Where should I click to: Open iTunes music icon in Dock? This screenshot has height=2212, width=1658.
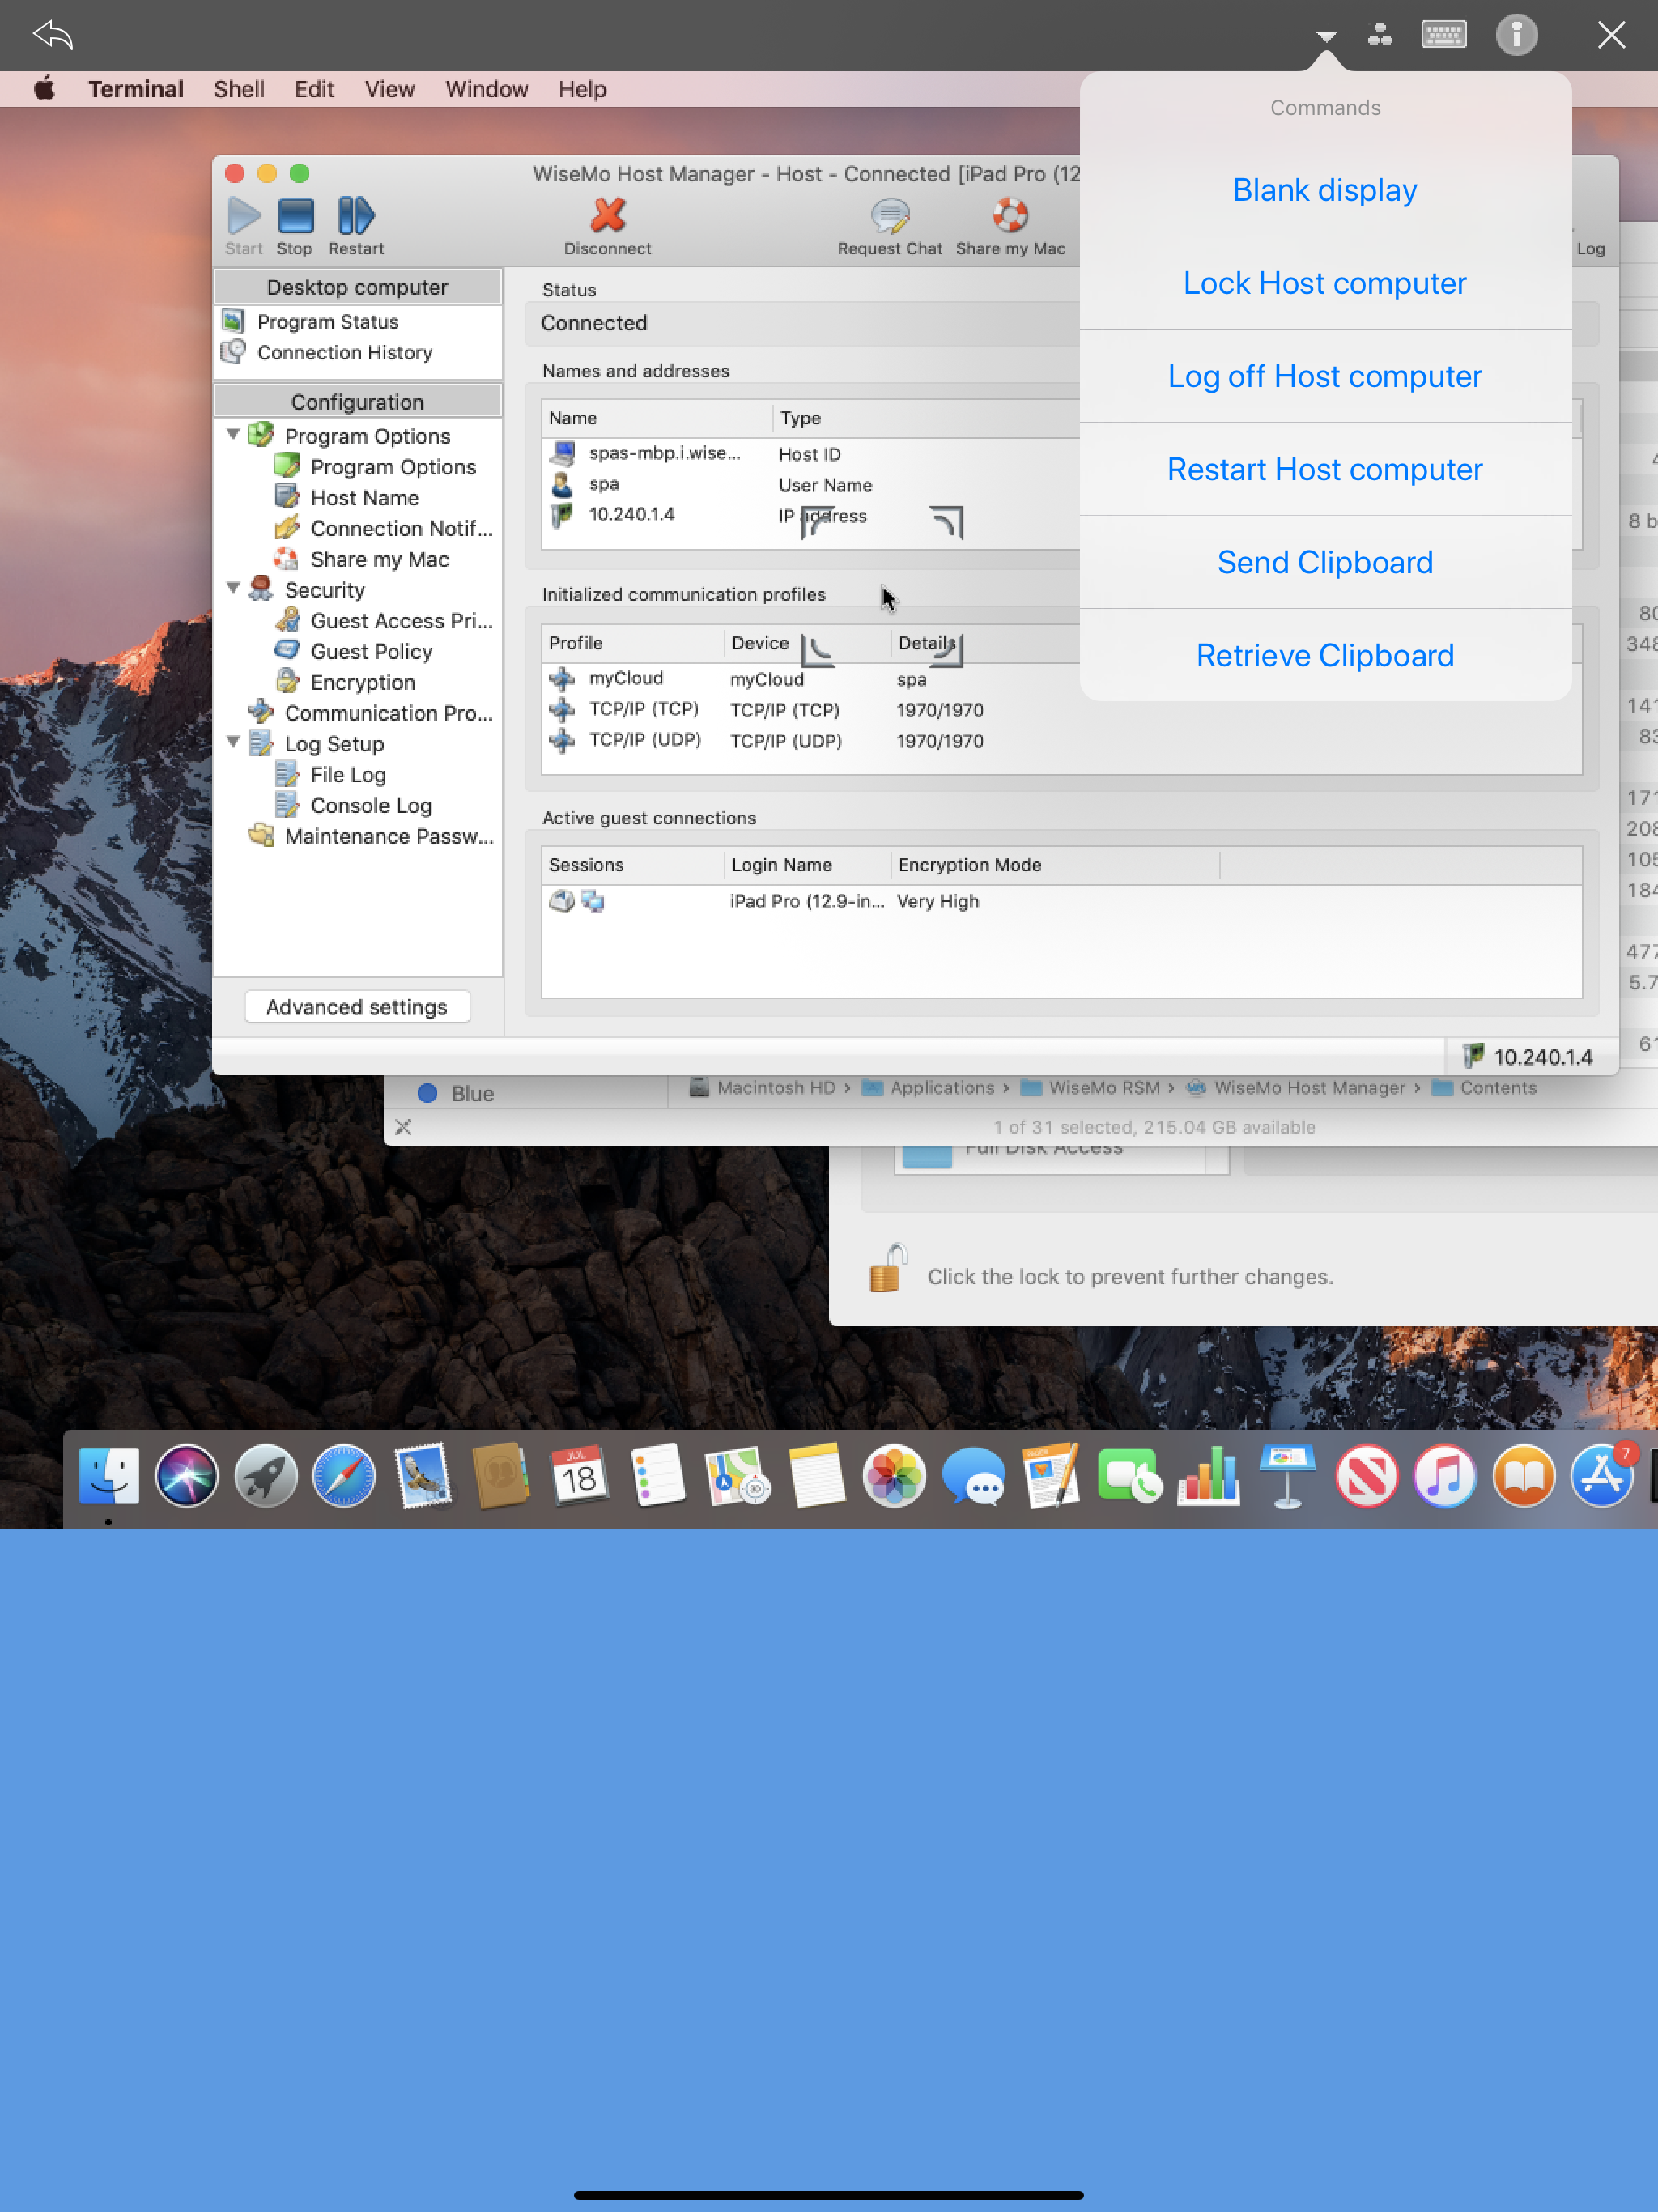1444,1475
